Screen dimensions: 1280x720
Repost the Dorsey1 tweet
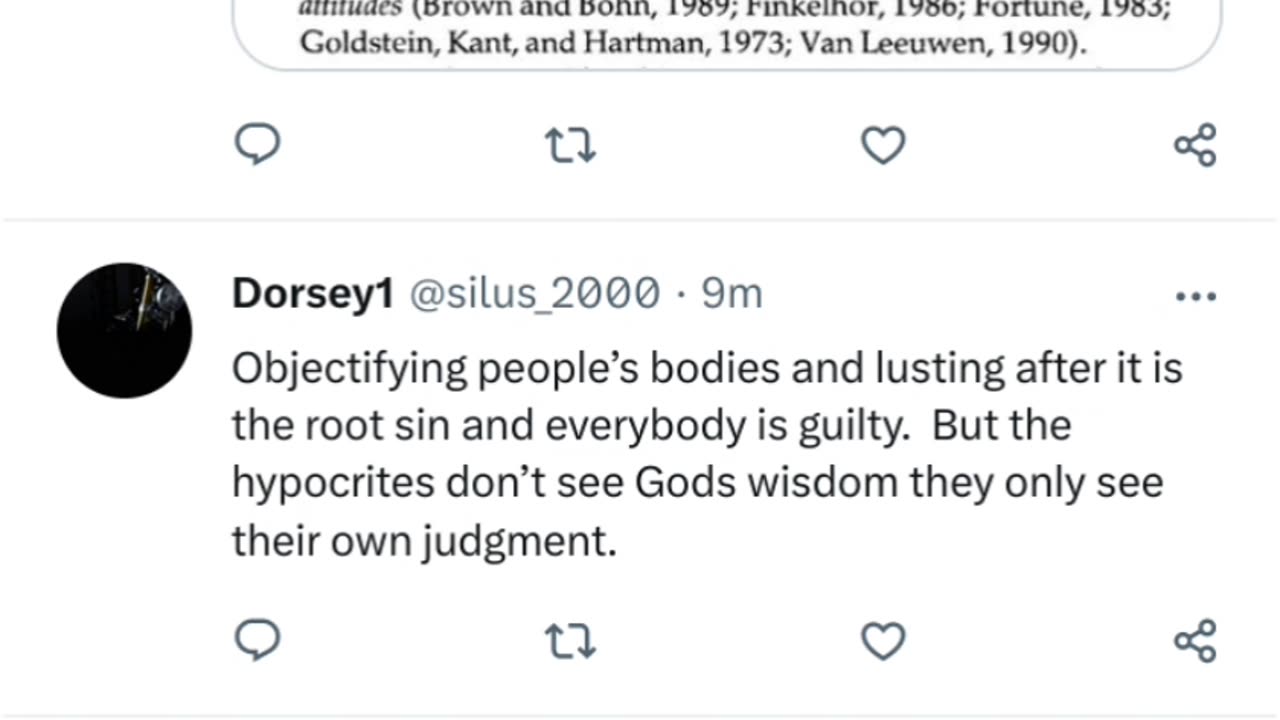click(570, 640)
